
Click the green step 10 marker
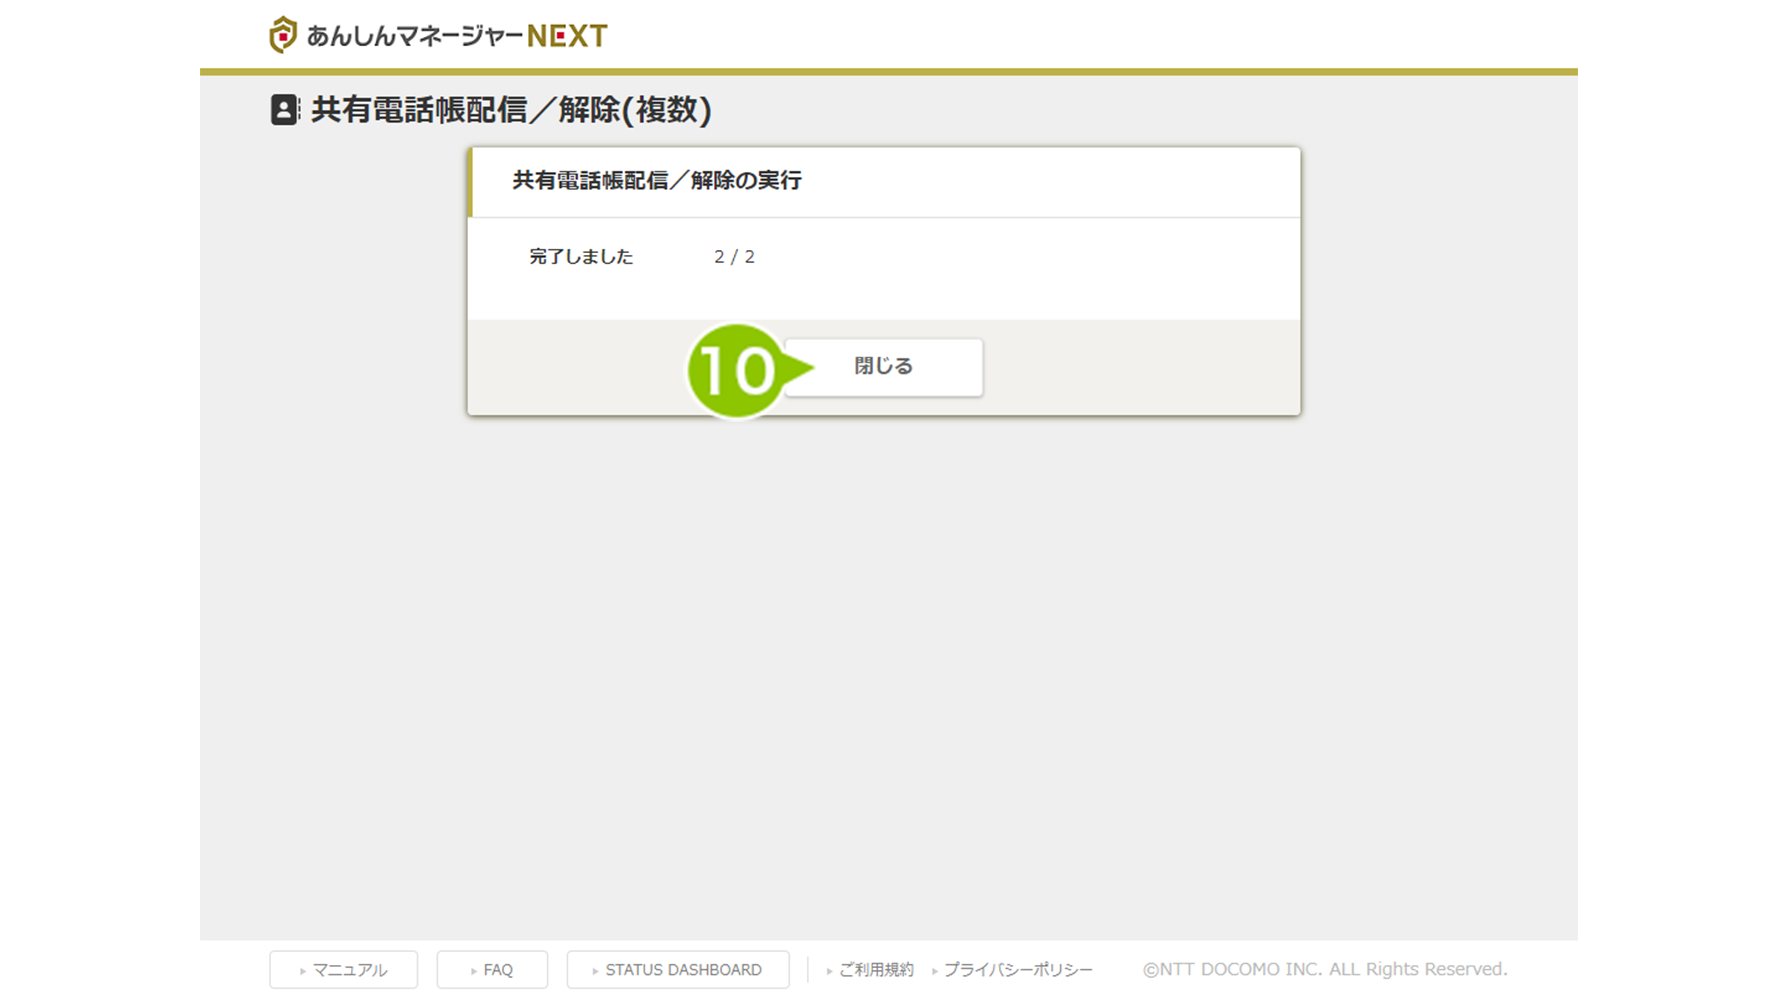point(737,370)
